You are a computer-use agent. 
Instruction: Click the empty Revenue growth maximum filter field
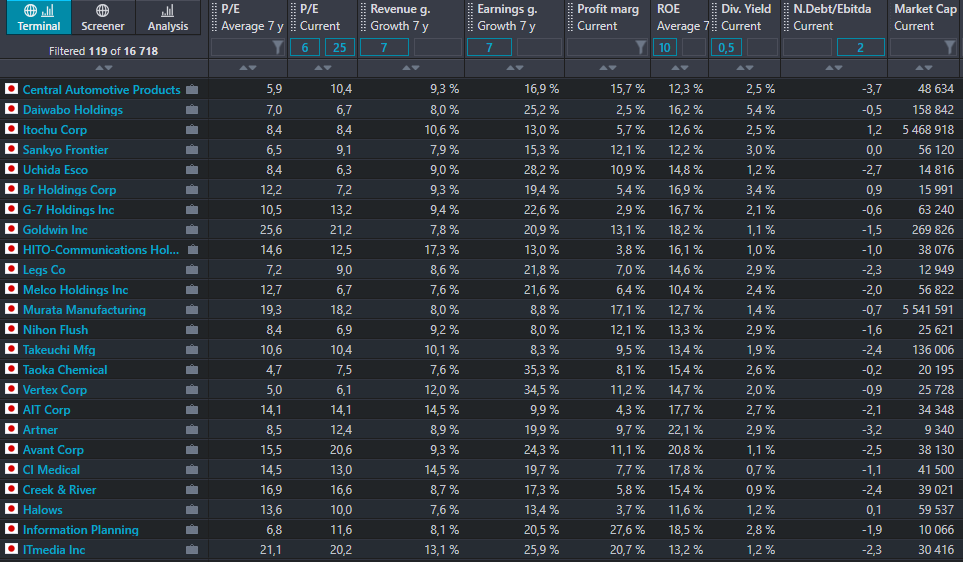coord(437,47)
